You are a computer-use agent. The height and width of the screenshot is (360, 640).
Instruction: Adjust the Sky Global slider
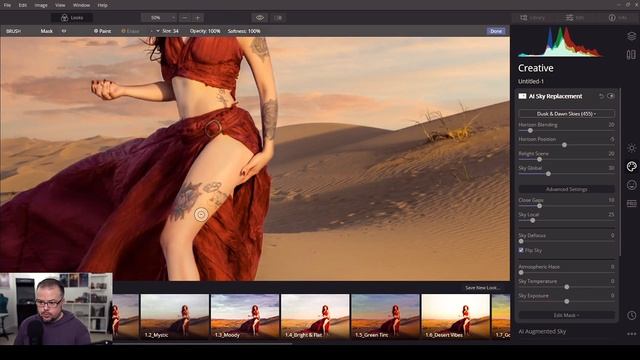(x=566, y=174)
